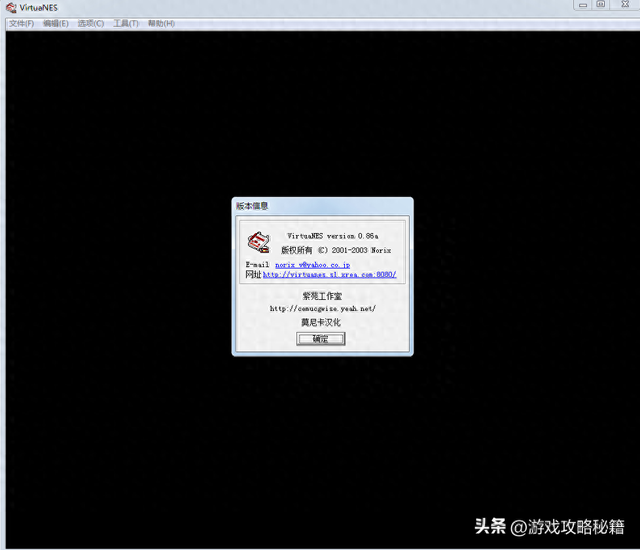Viewport: 640px width, 550px height.
Task: Click the yeah.net URL text line
Action: 322,308
